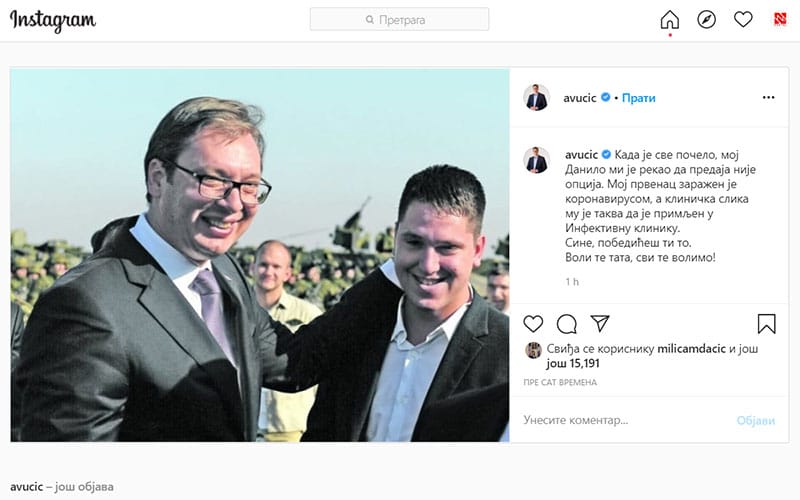
Task: Focus the Претрага search field
Action: pyautogui.click(x=399, y=19)
